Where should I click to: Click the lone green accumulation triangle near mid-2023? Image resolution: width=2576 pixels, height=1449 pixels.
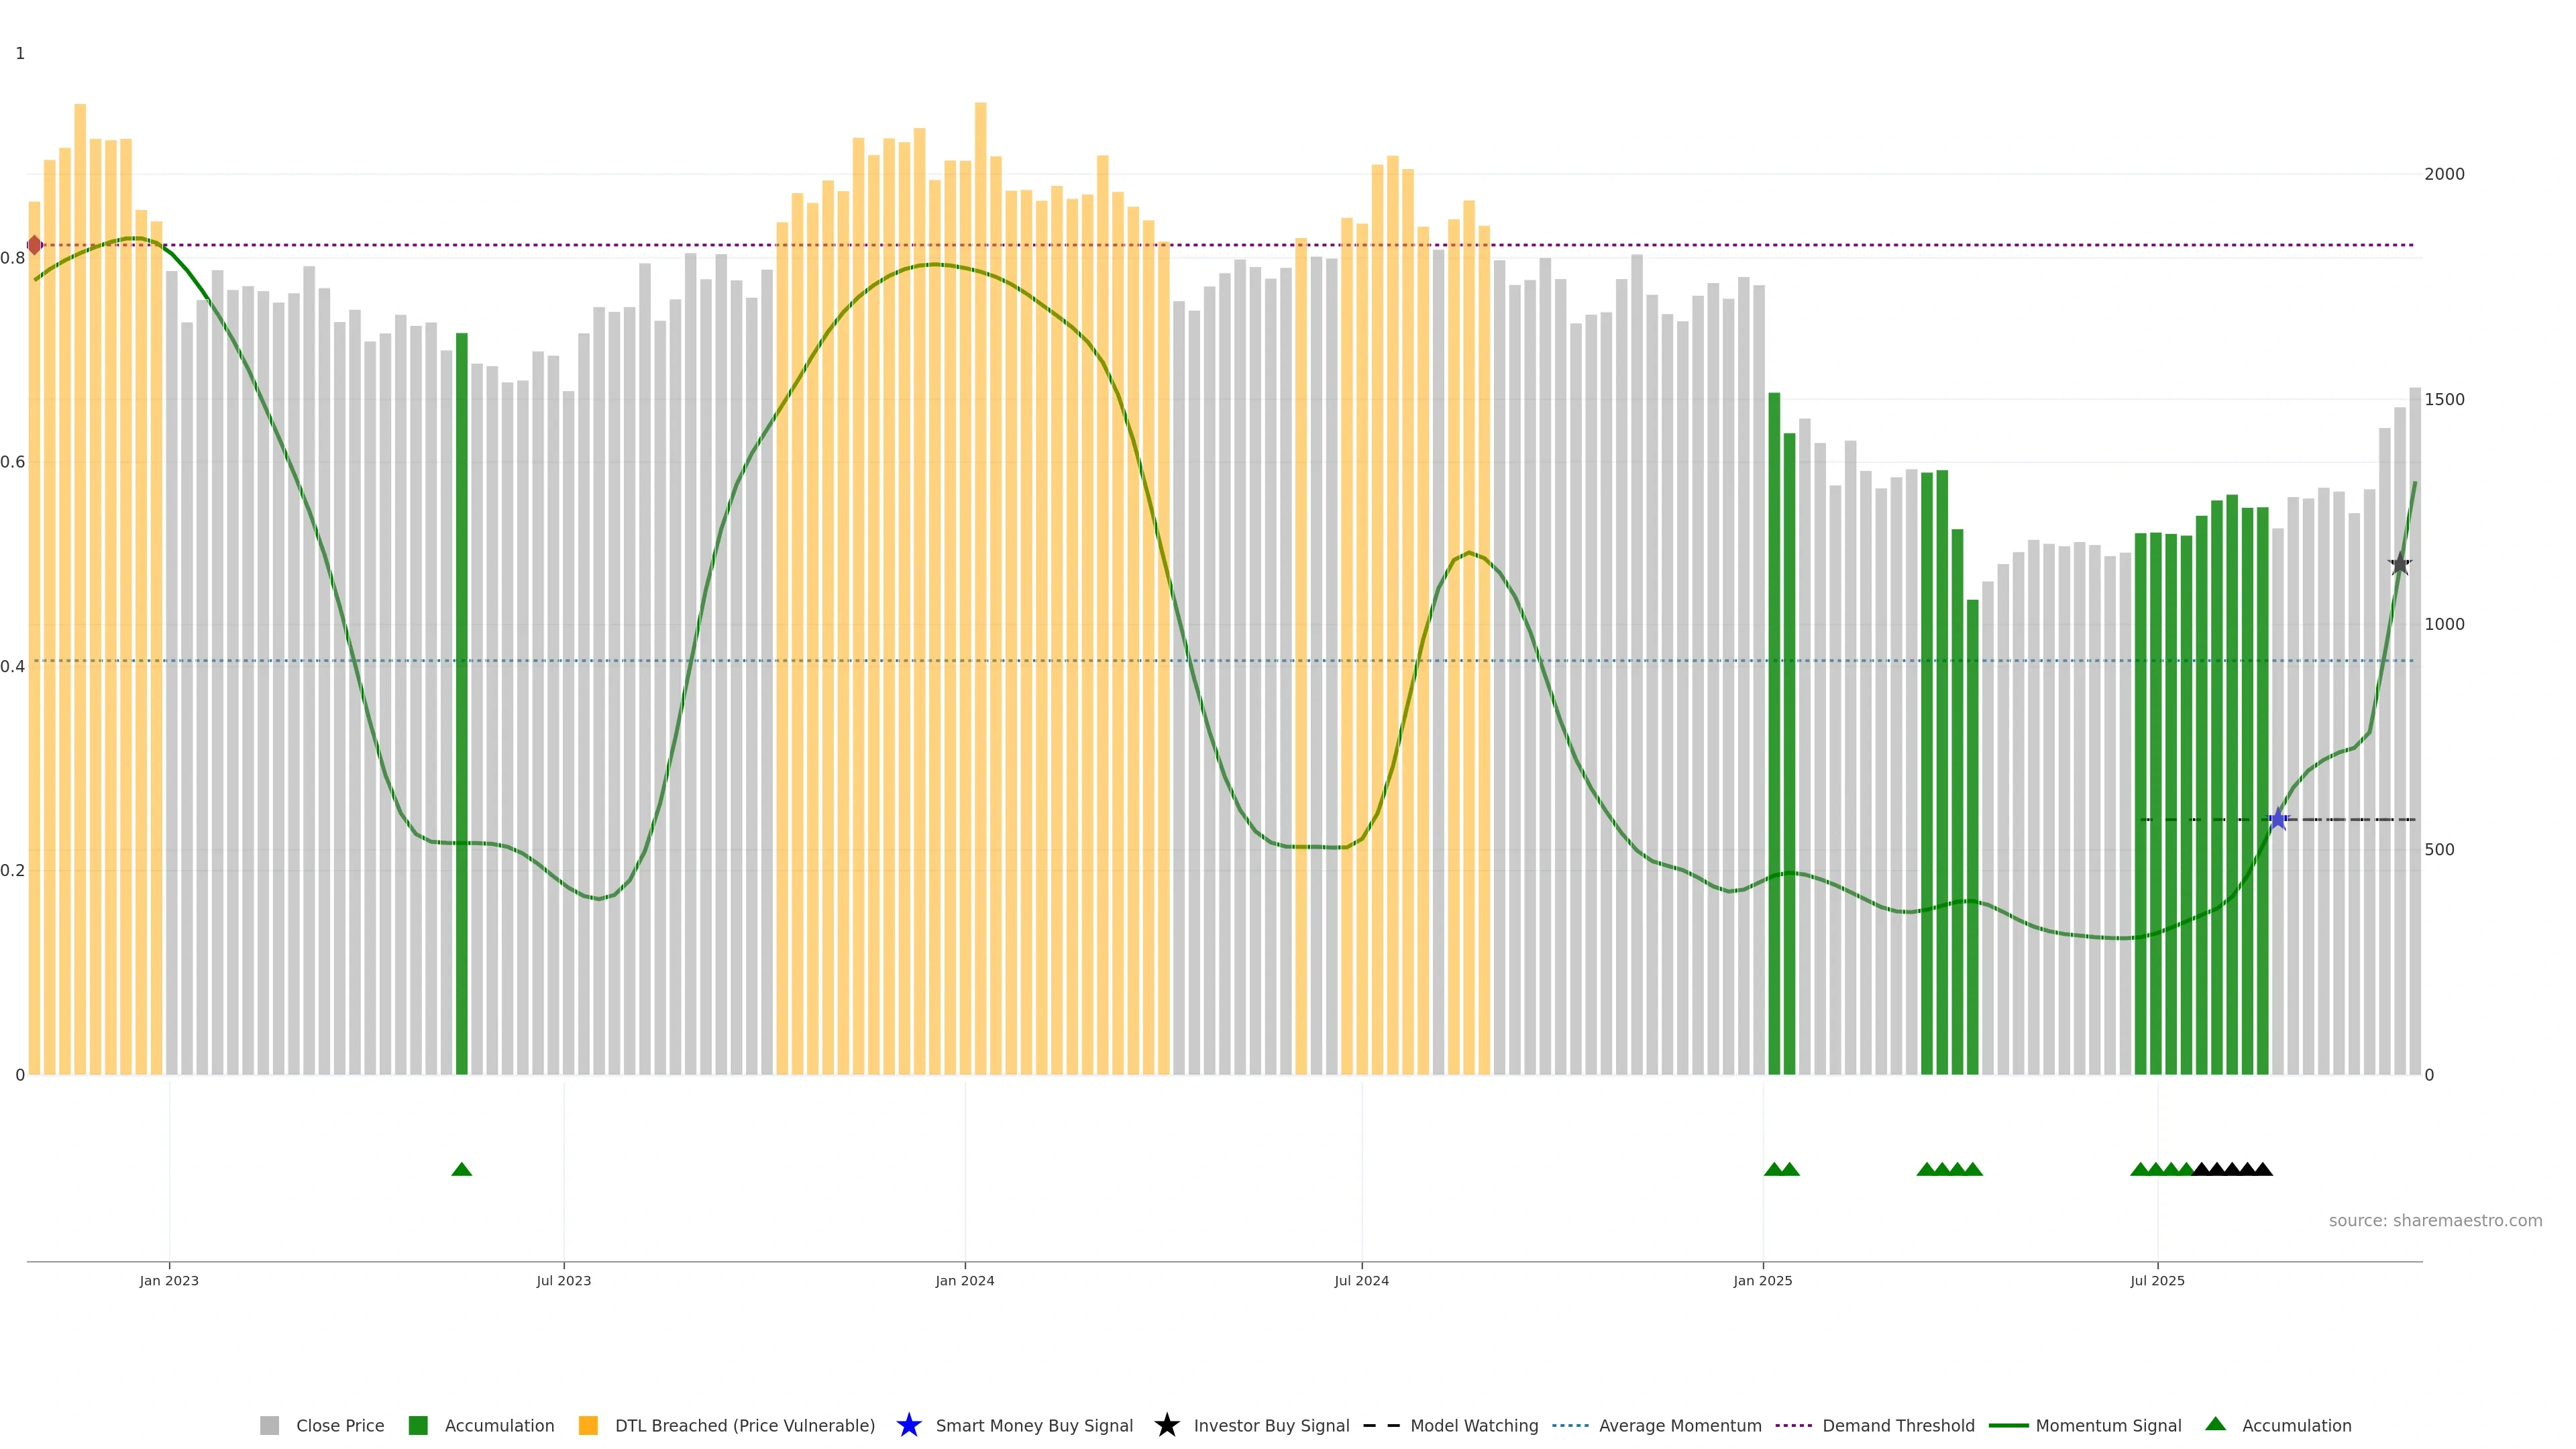(461, 1169)
